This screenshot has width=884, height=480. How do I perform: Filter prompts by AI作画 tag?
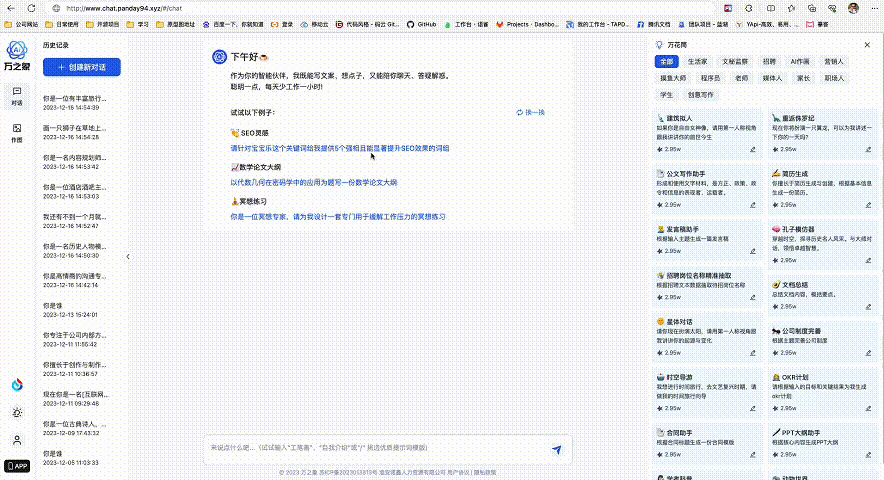click(x=800, y=62)
